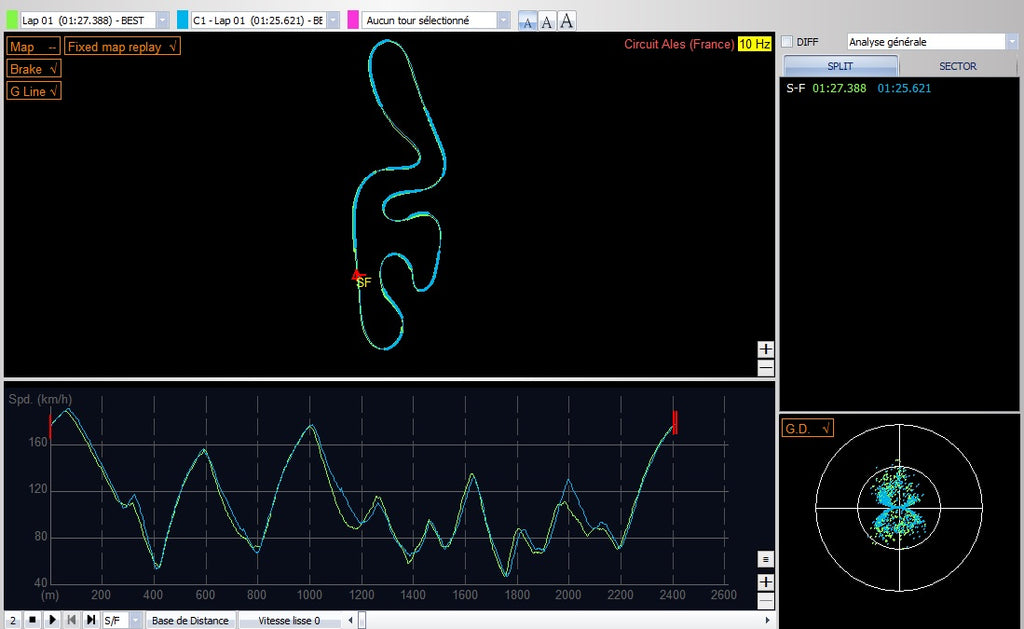Switch to the SPLIT tab
Image resolution: width=1024 pixels, height=629 pixels.
(839, 66)
